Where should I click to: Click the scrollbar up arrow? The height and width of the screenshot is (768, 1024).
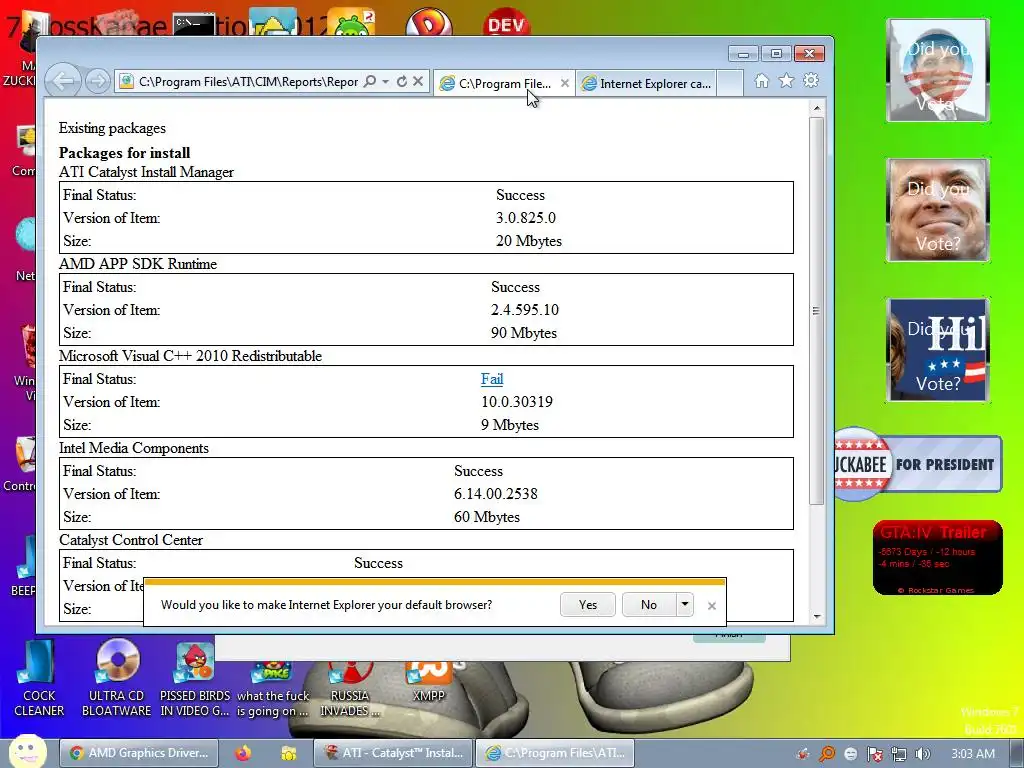(816, 108)
